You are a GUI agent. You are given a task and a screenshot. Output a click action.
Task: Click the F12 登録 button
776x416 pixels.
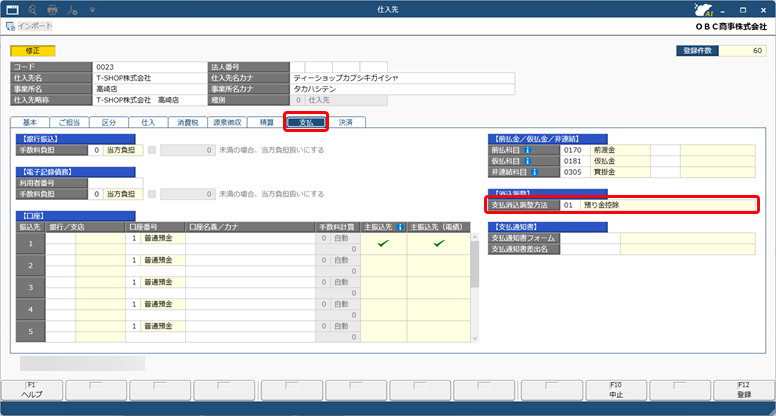coord(744,390)
